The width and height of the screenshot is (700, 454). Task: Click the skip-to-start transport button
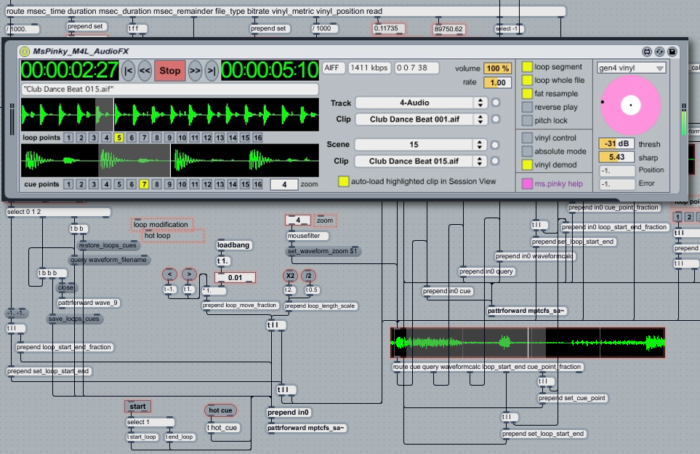click(x=128, y=70)
